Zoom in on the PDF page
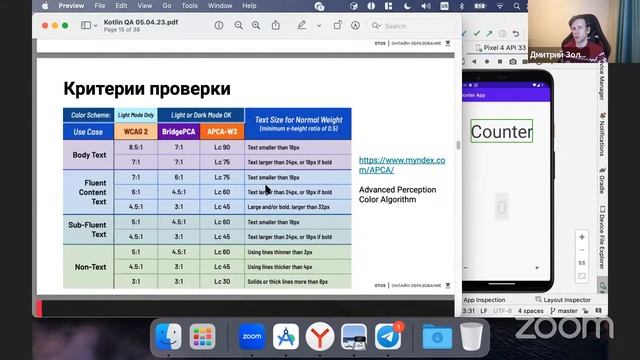Screen dimensions: 640x360 click(x=256, y=25)
